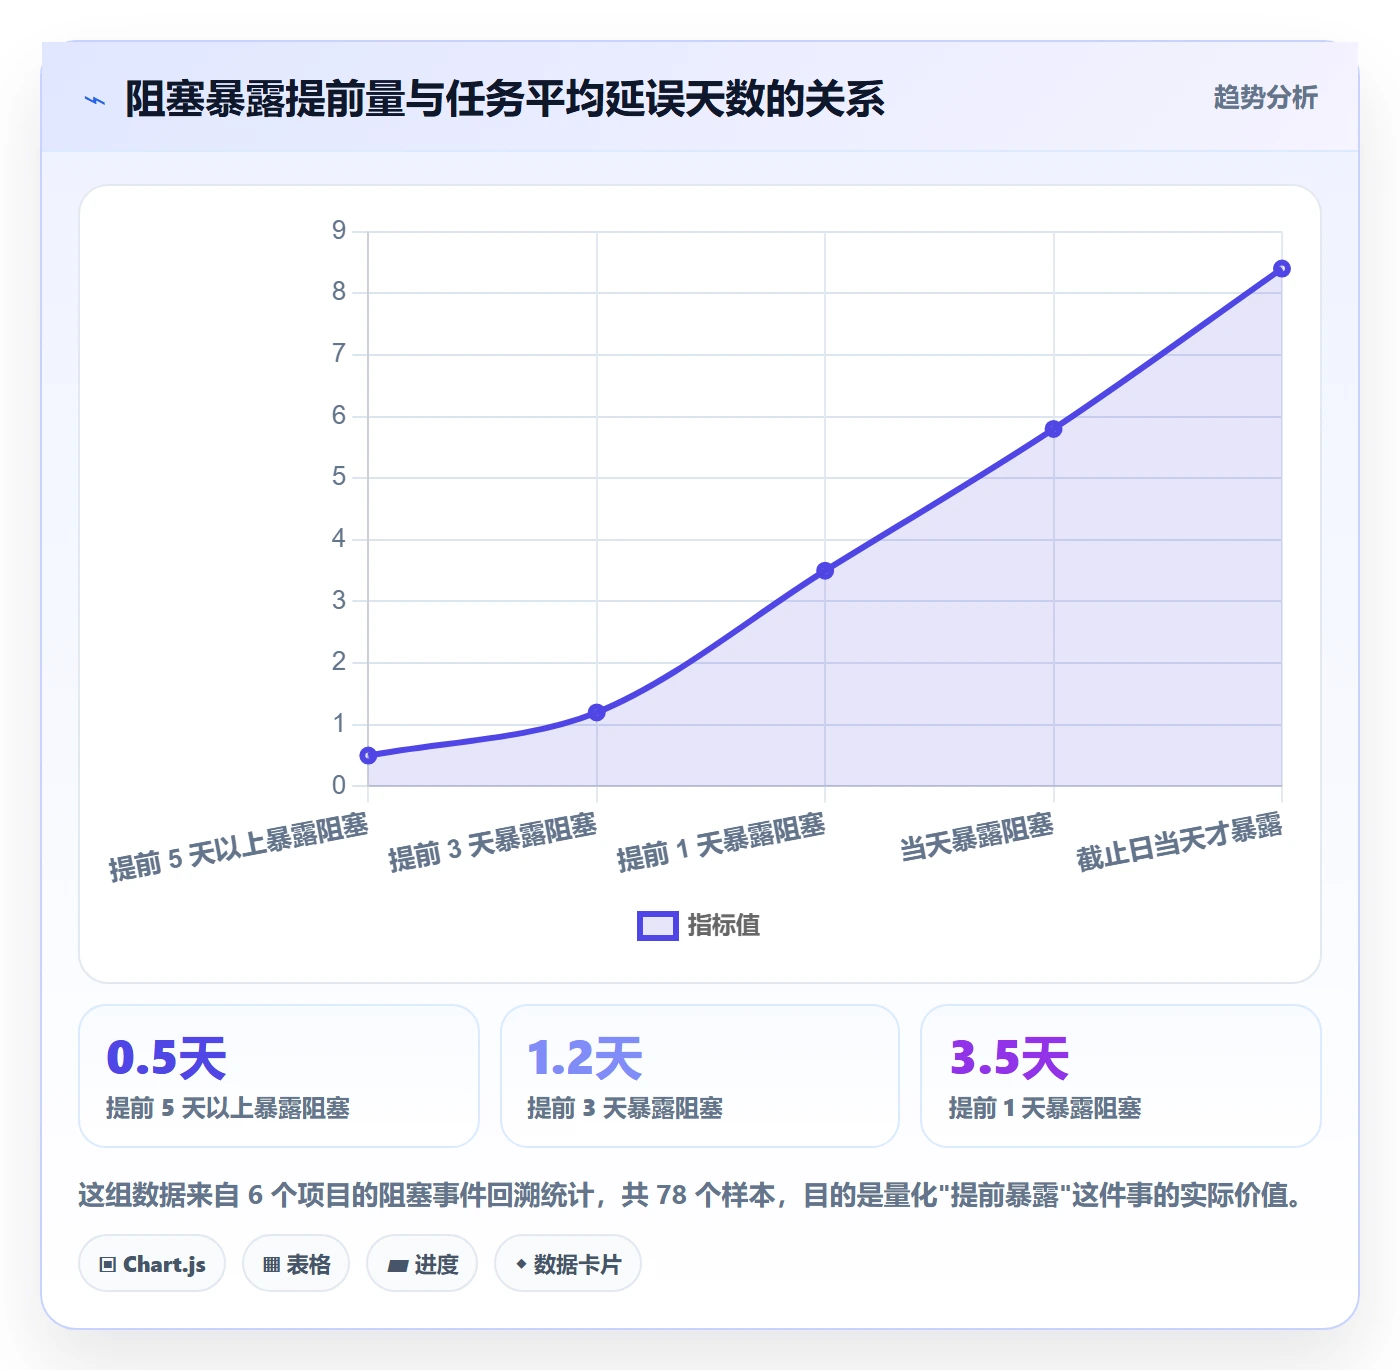Open the 3.5天 stat card

[x=1121, y=1076]
